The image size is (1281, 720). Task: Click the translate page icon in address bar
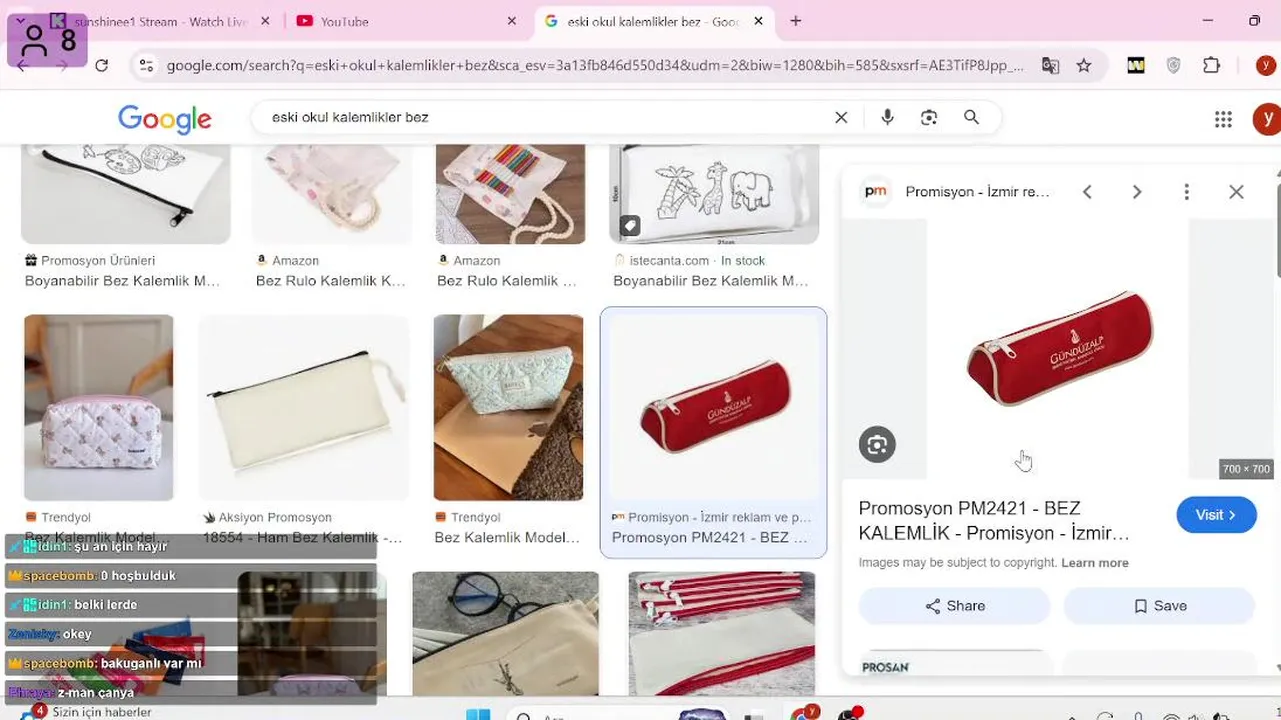pyautogui.click(x=1050, y=65)
